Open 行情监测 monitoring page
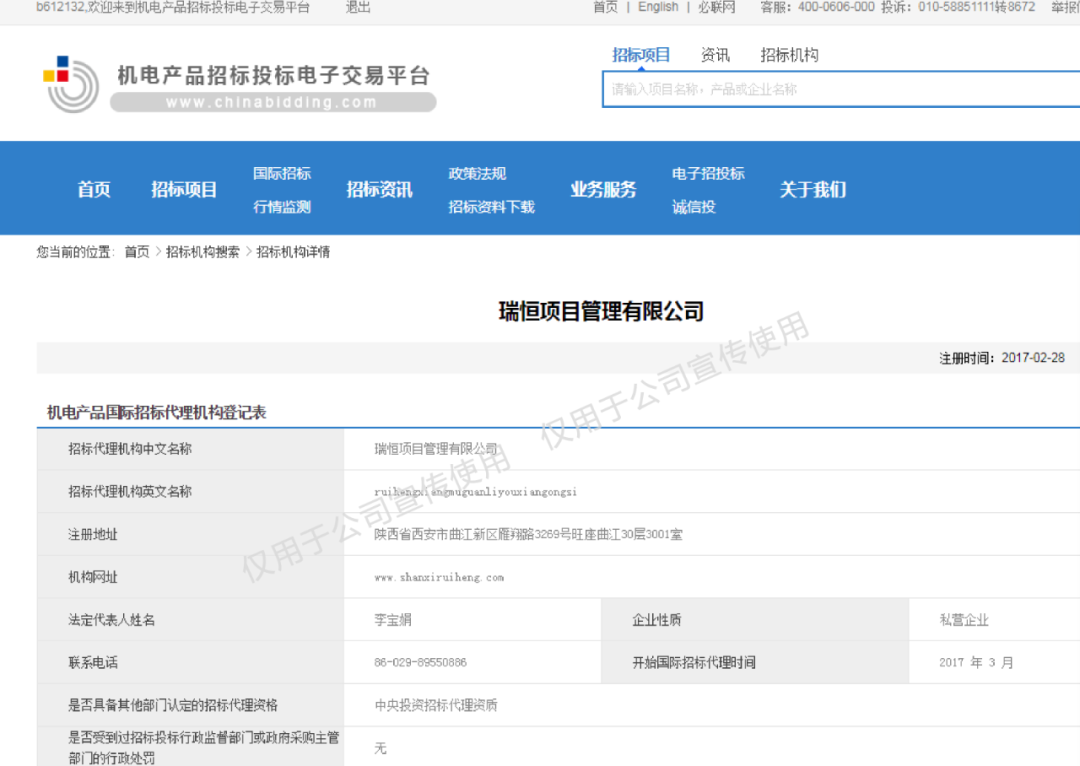This screenshot has width=1080, height=766. click(x=283, y=205)
